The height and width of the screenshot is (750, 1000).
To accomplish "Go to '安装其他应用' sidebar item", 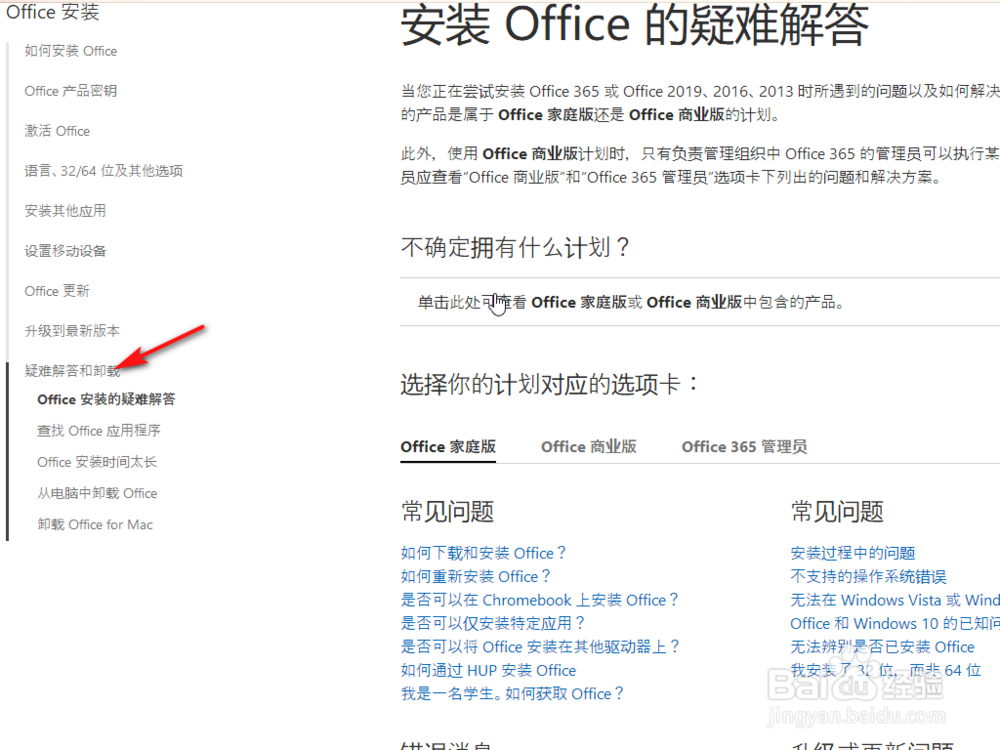I will pyautogui.click(x=66, y=211).
